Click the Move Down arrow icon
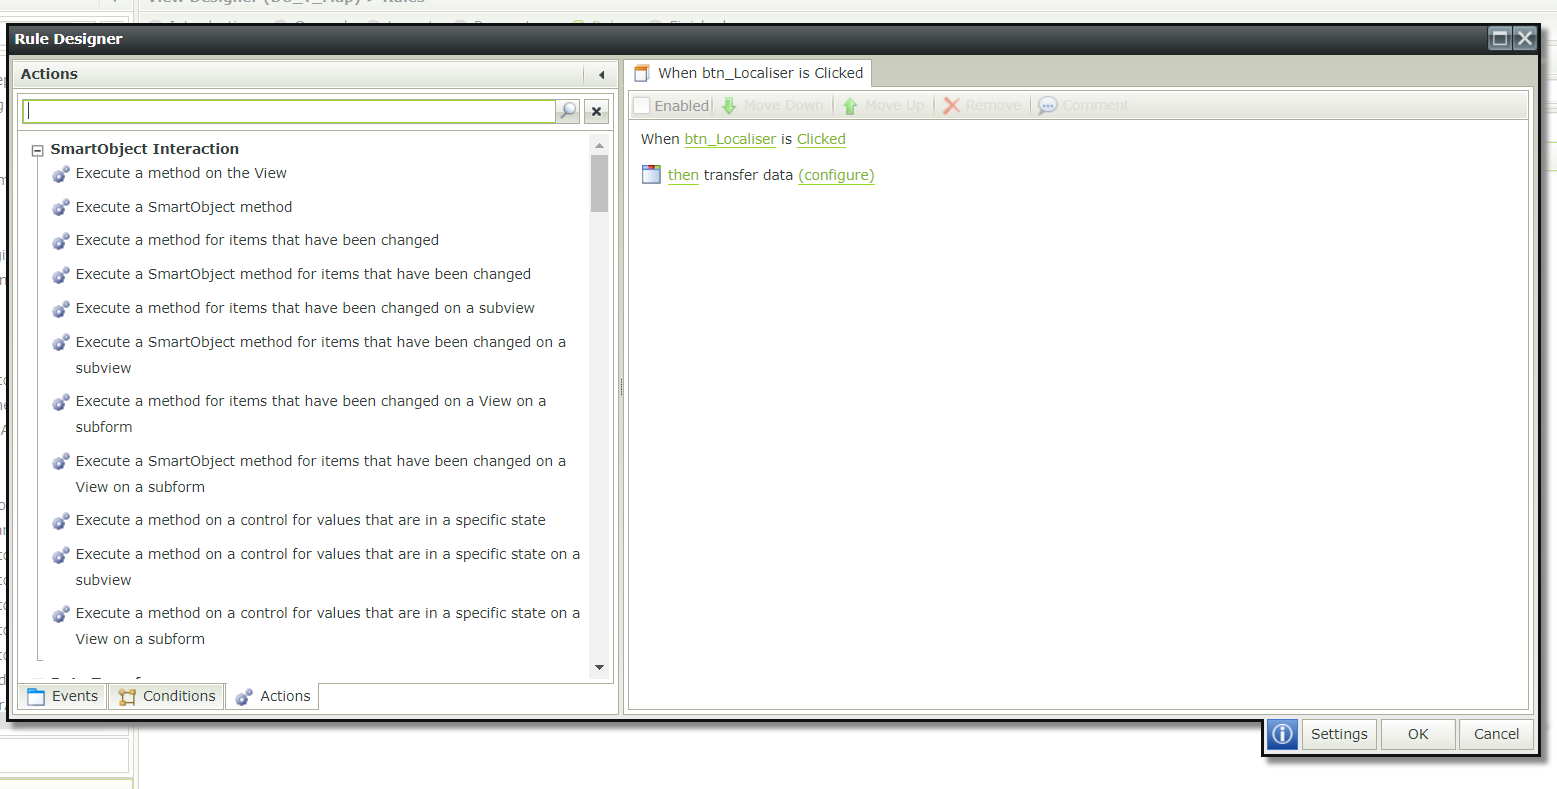The image size is (1557, 789). (x=729, y=106)
